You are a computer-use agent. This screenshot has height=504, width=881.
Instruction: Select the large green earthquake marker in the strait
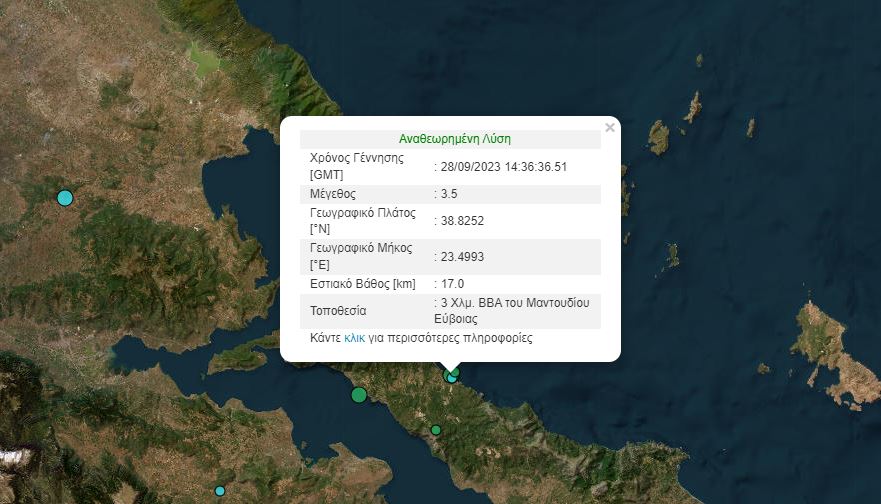359,395
